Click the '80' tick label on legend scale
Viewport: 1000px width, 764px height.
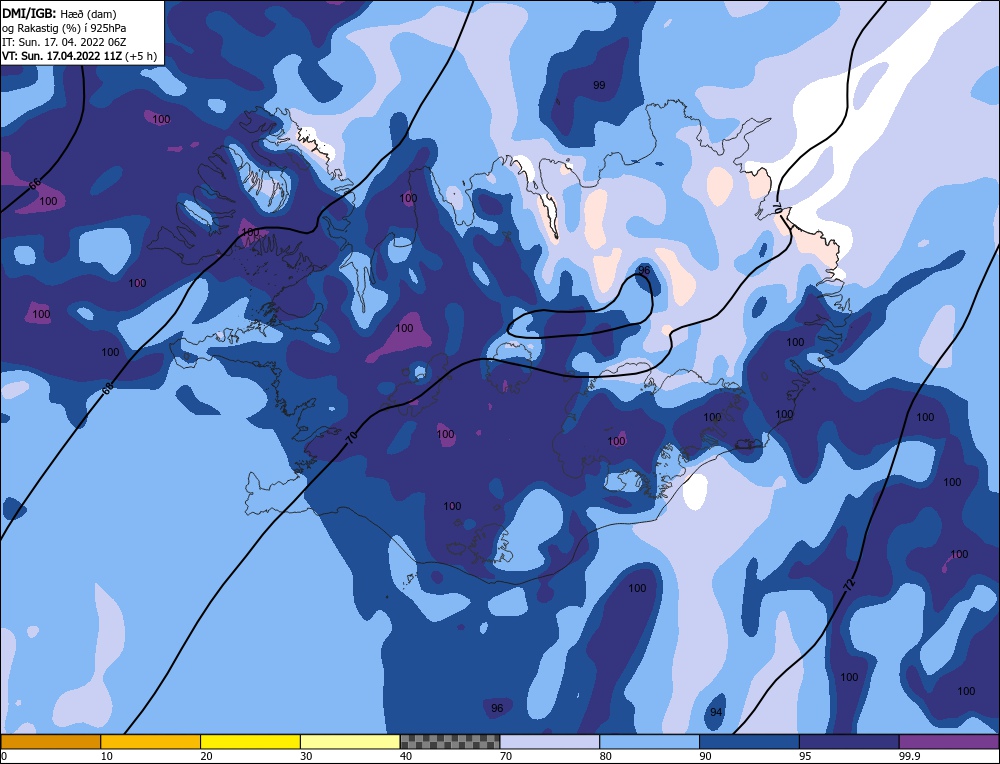pyautogui.click(x=605, y=756)
